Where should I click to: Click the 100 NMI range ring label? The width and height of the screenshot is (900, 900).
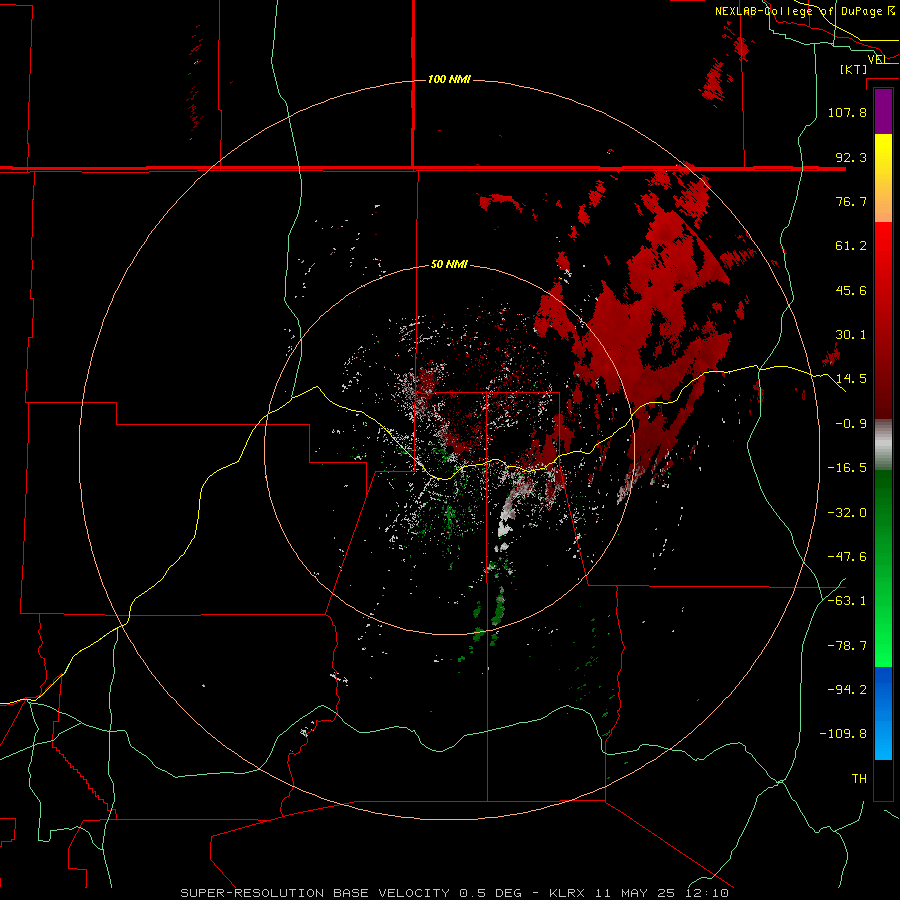[x=449, y=79]
